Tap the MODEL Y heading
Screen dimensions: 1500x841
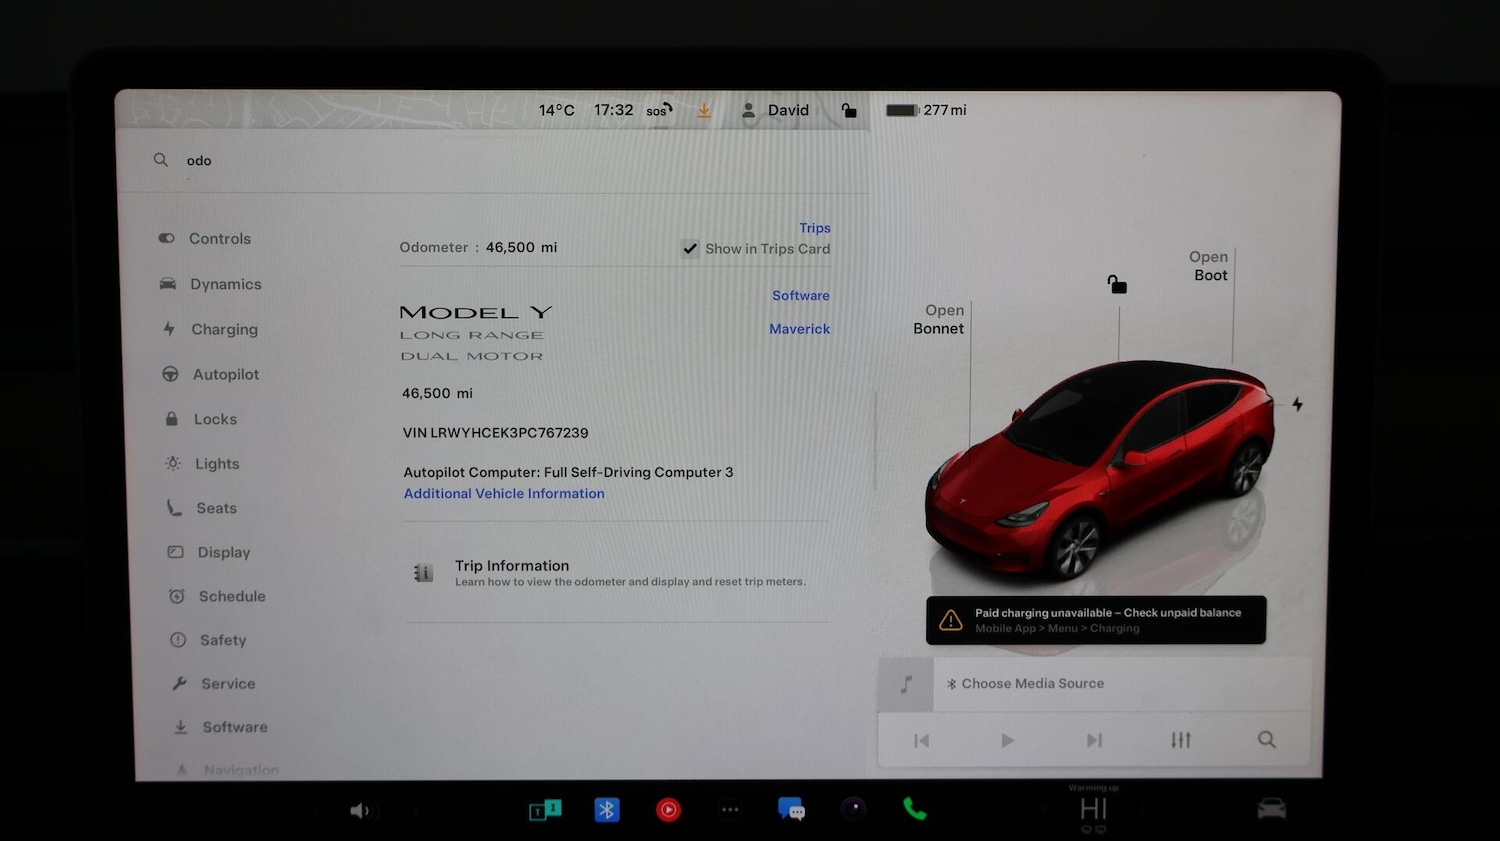click(x=476, y=313)
